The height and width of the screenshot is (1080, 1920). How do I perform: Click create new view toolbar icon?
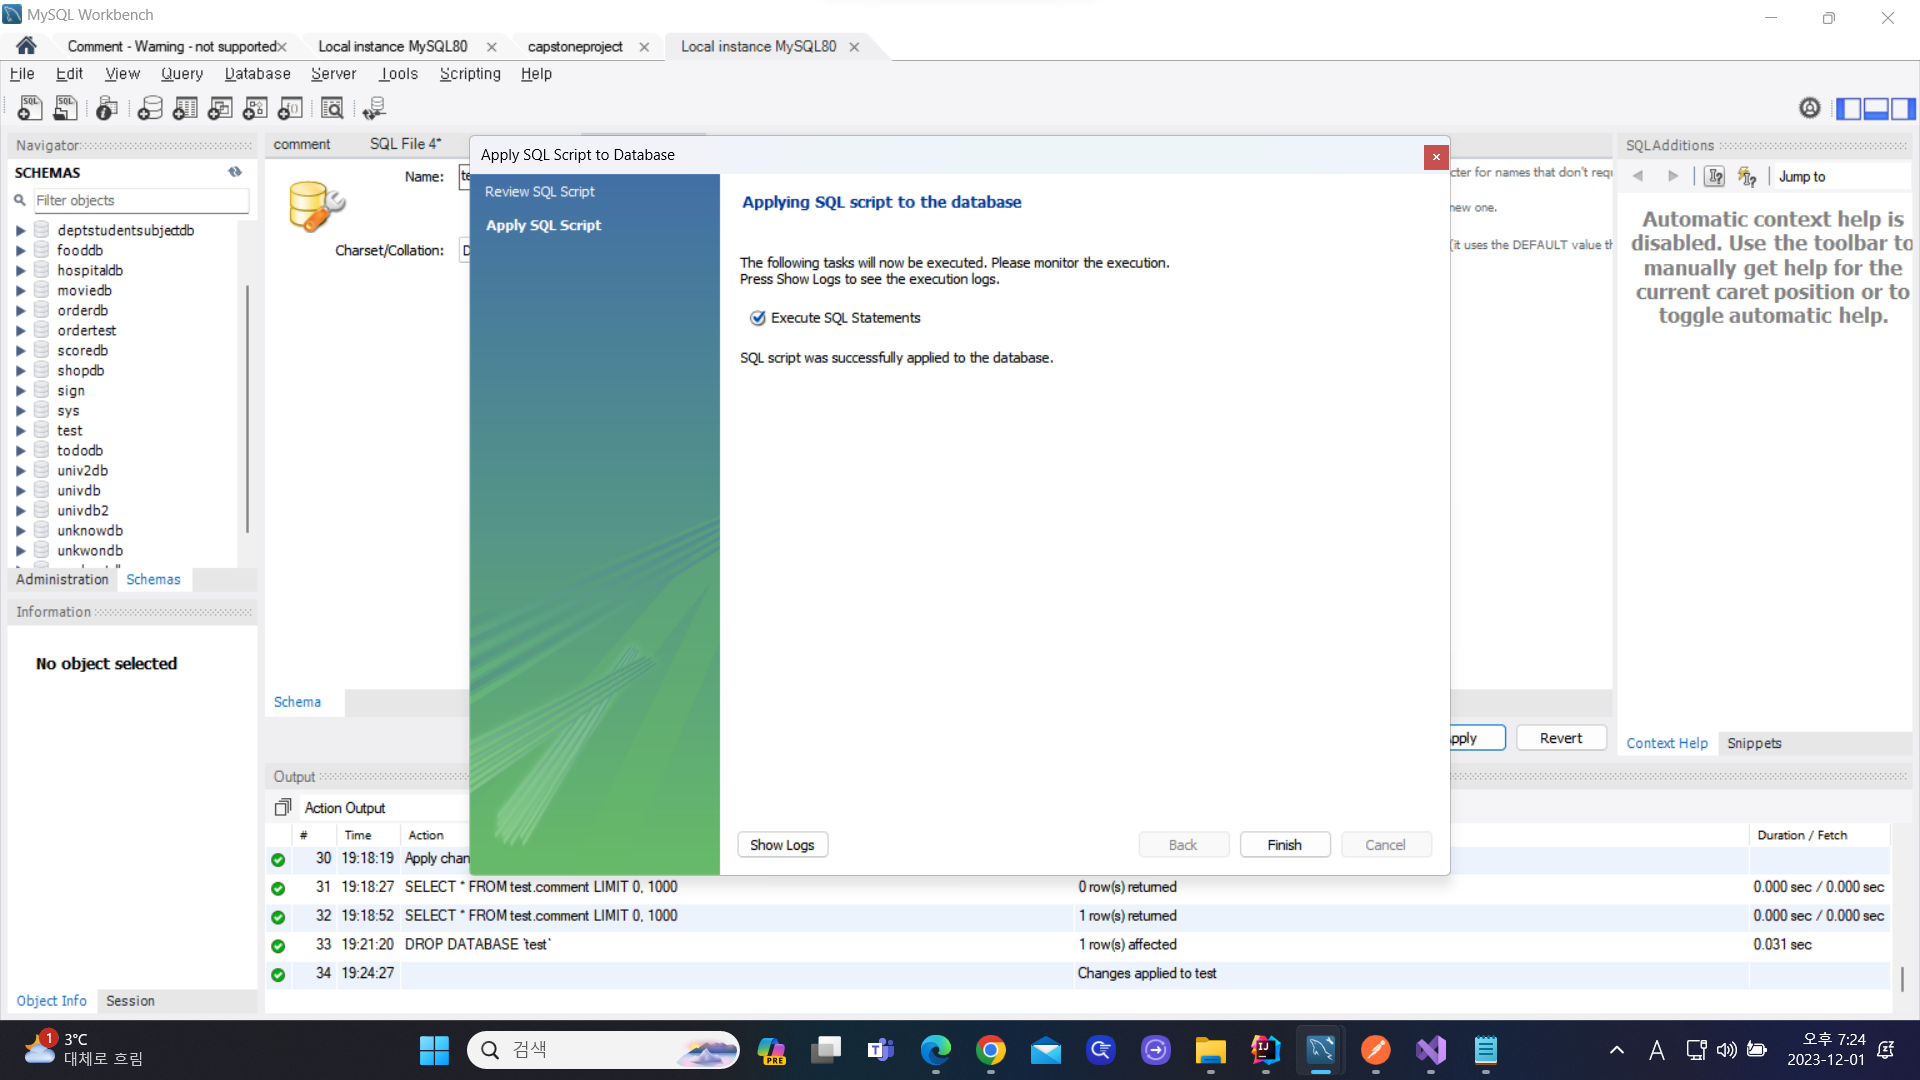coord(220,108)
